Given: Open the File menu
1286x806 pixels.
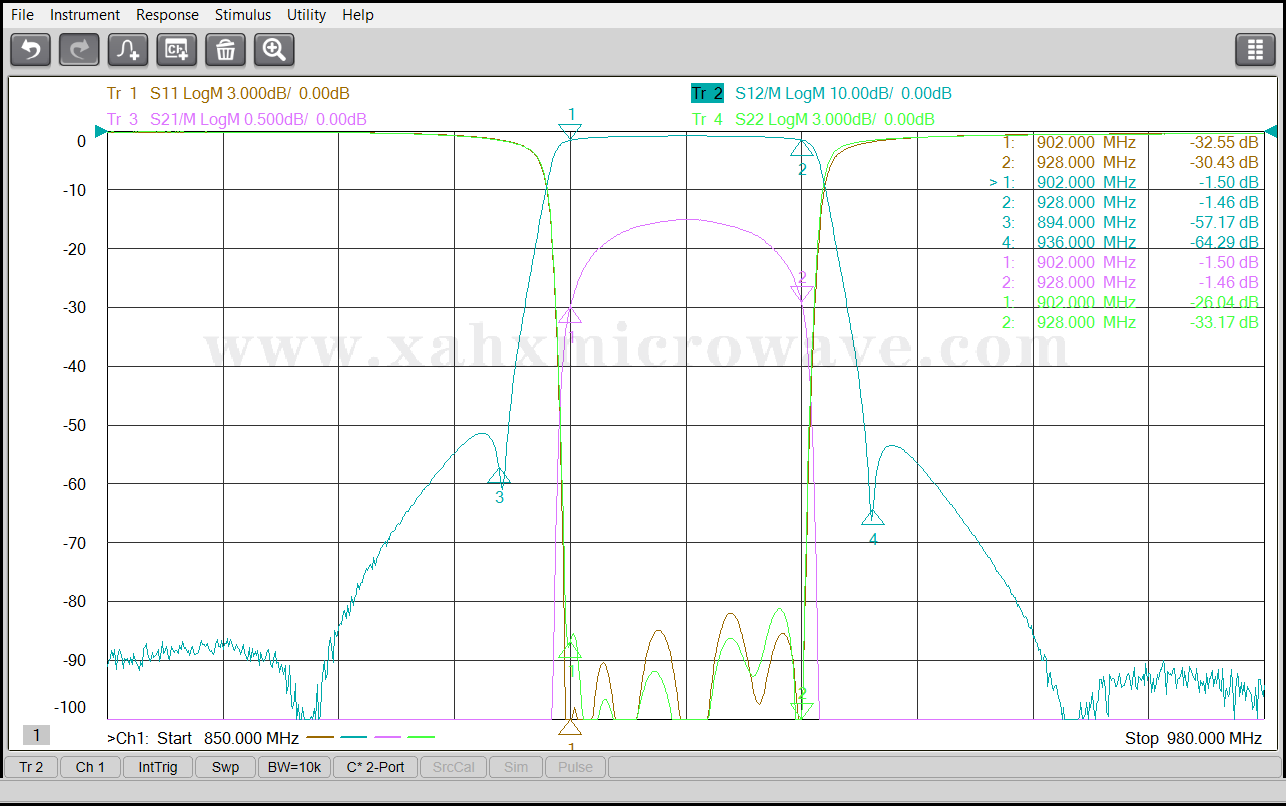Looking at the screenshot, I should (22, 15).
